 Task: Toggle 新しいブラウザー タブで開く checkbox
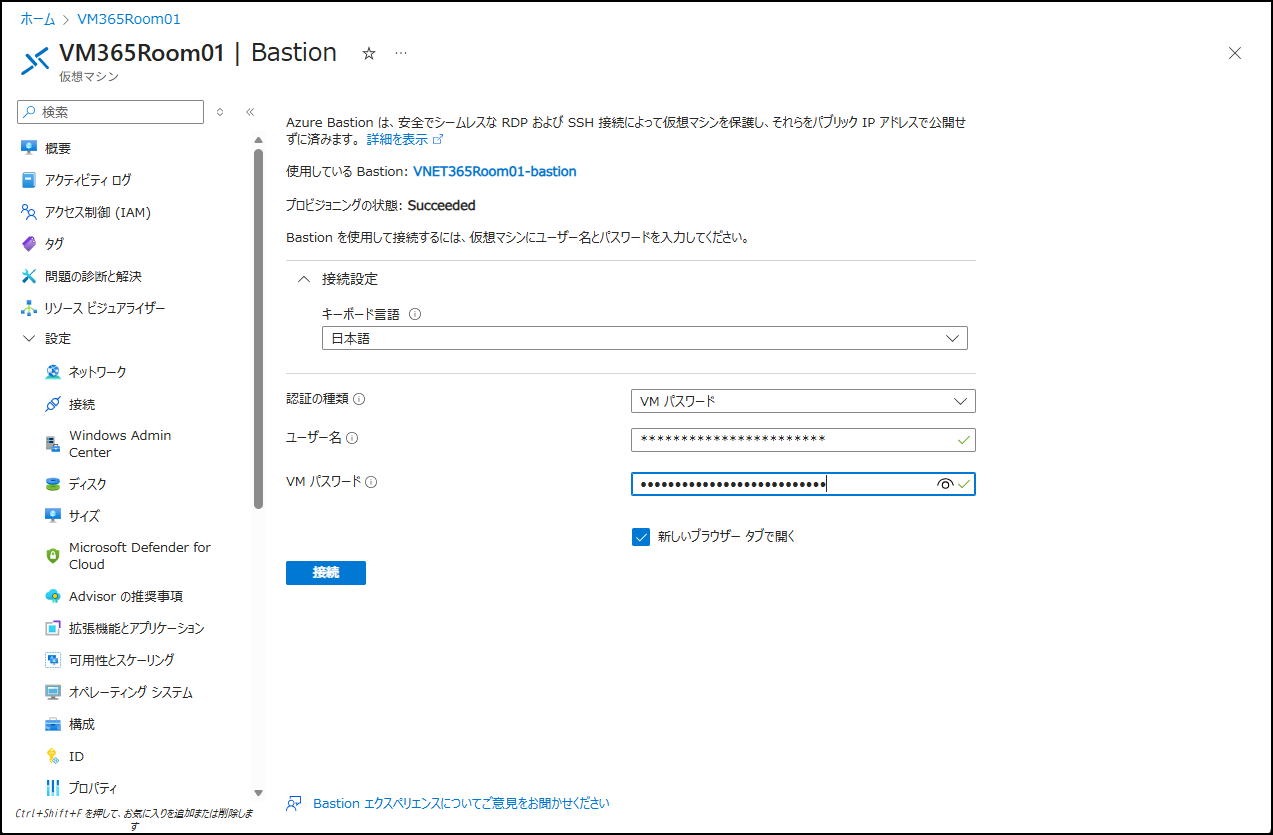pos(641,536)
